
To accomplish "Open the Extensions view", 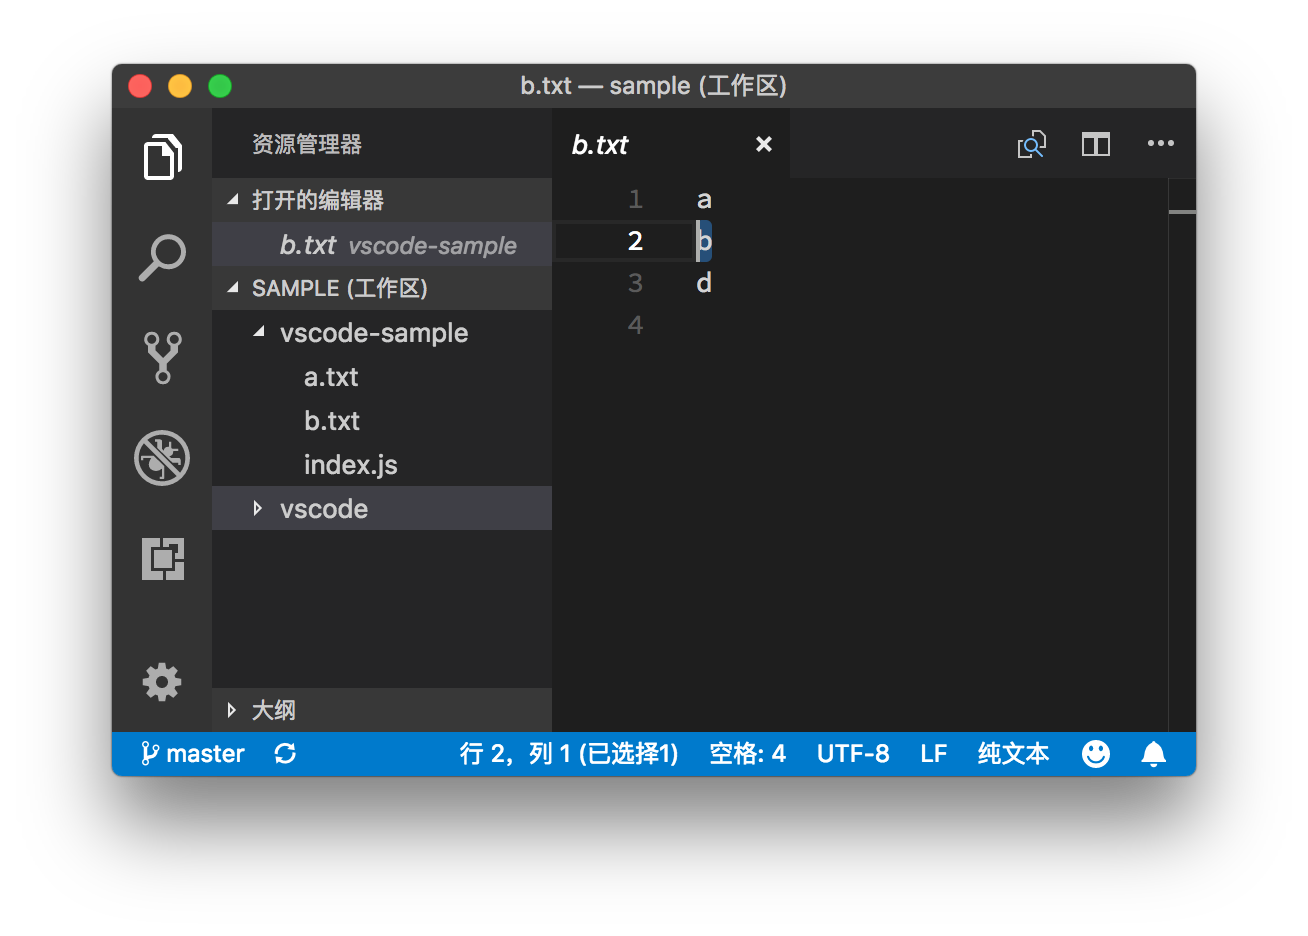I will click(162, 558).
